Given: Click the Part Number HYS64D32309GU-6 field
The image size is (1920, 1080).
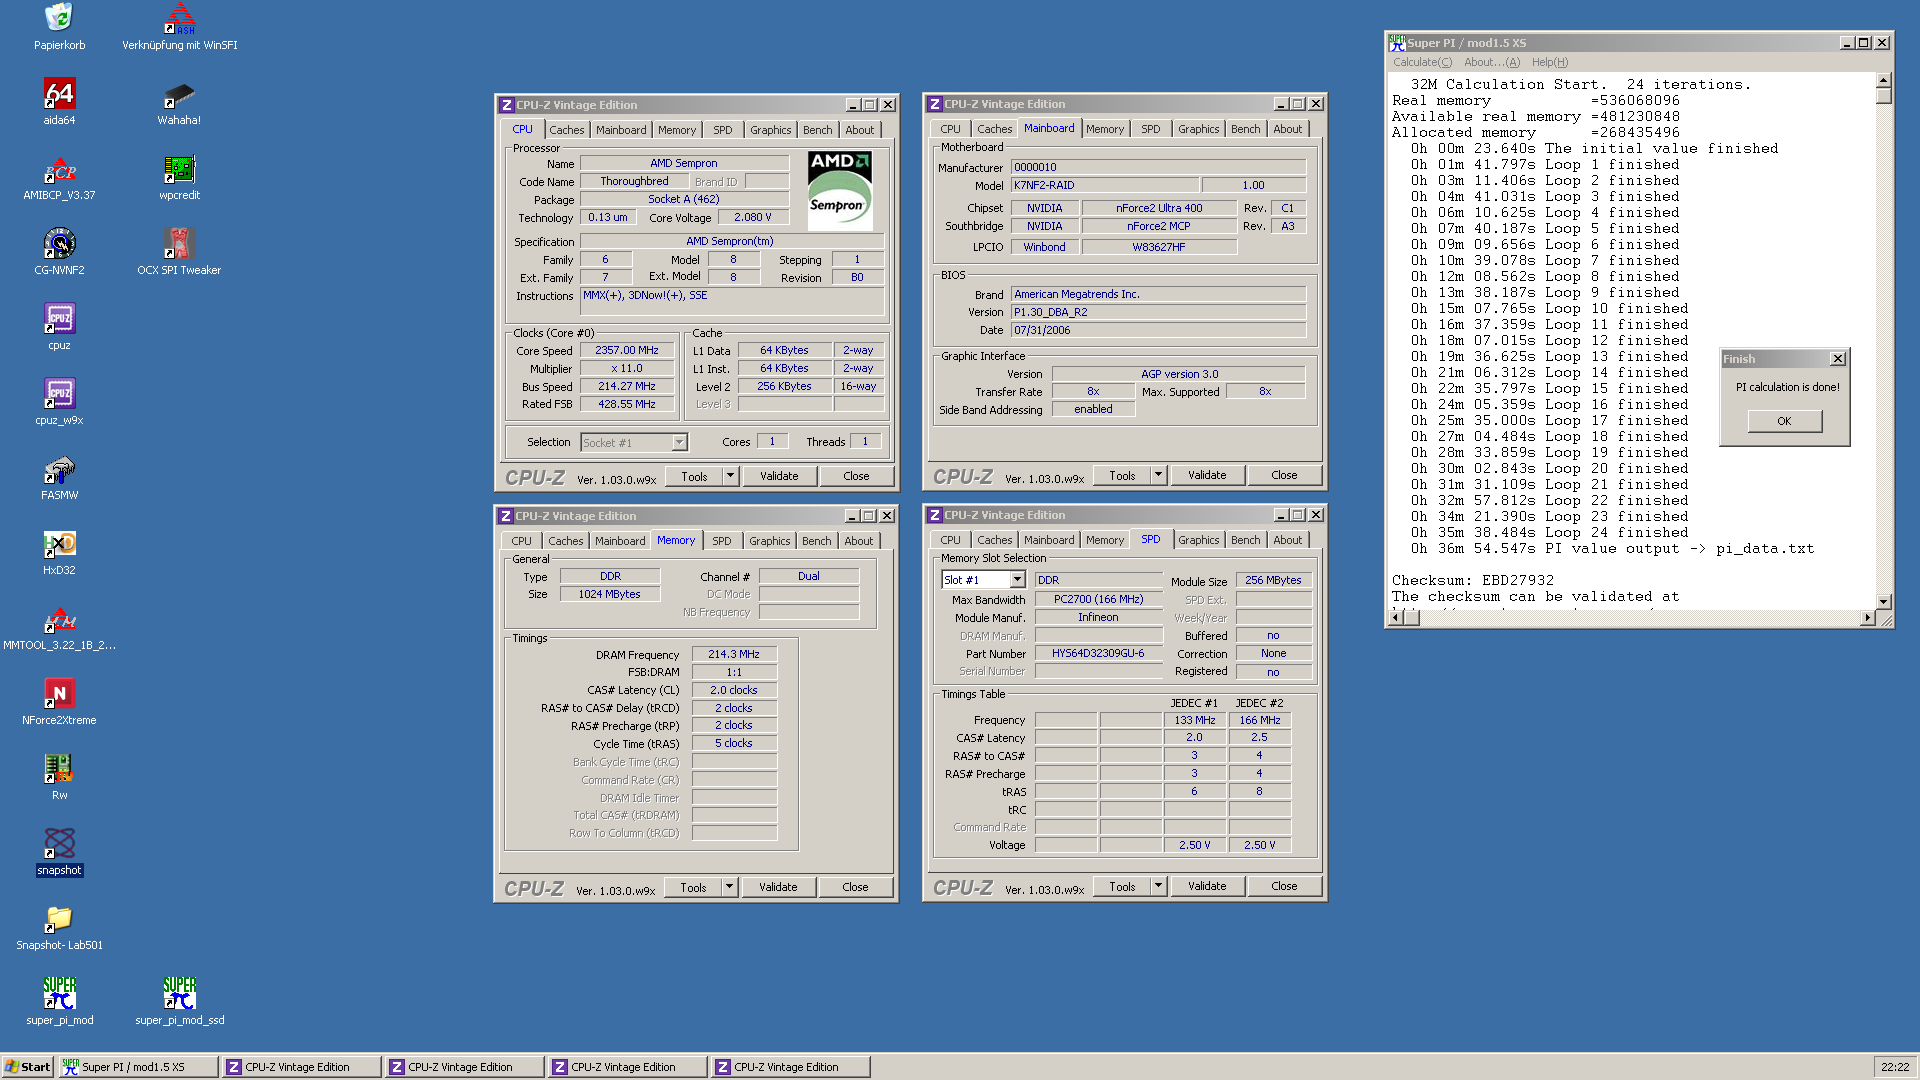Looking at the screenshot, I should [x=1098, y=653].
